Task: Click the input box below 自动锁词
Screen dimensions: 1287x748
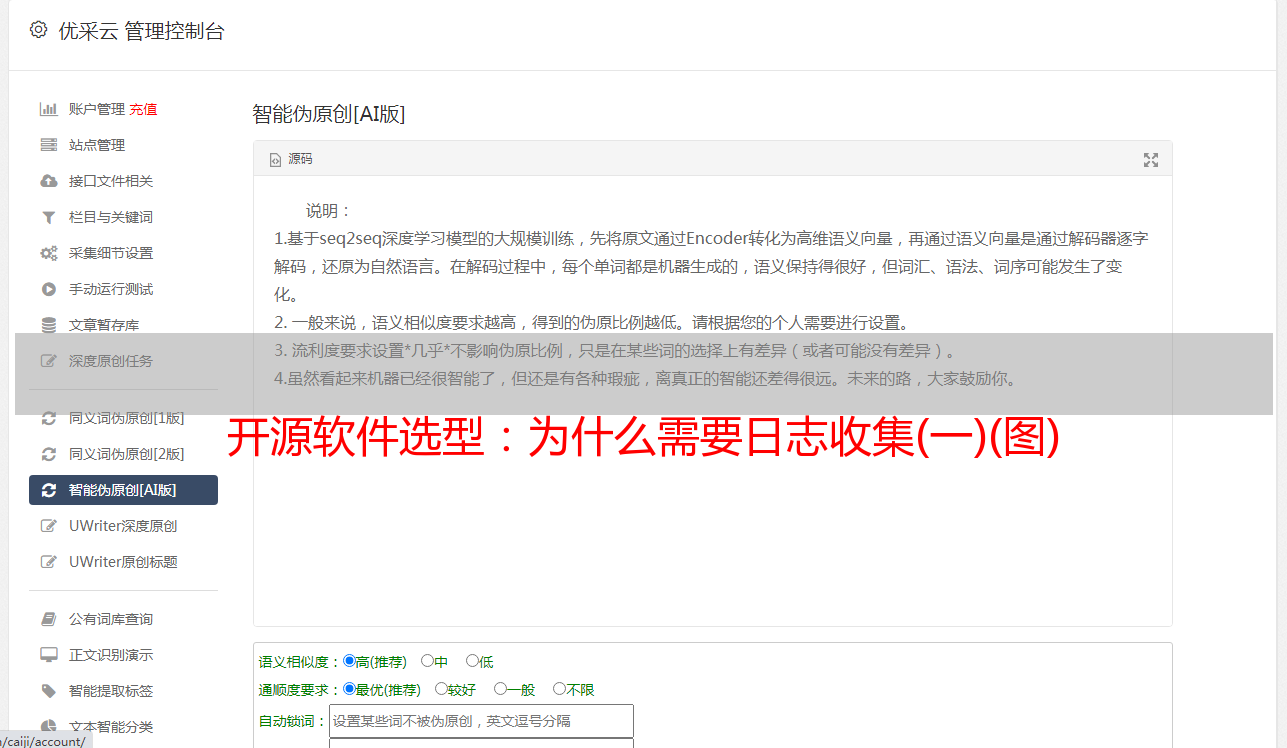Action: 481,744
